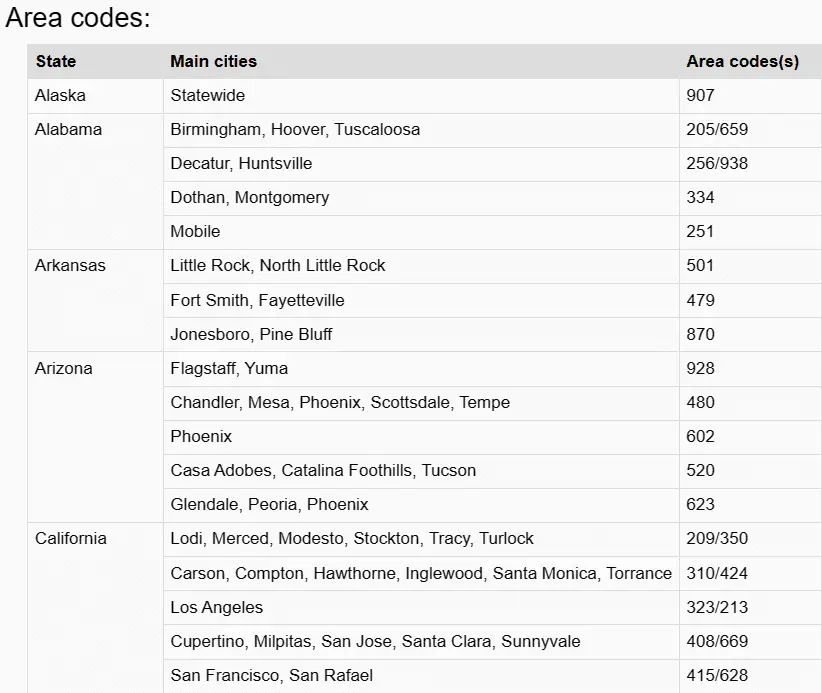Click Birmingham, Hoover, Tuscaloosa cell

click(421, 130)
